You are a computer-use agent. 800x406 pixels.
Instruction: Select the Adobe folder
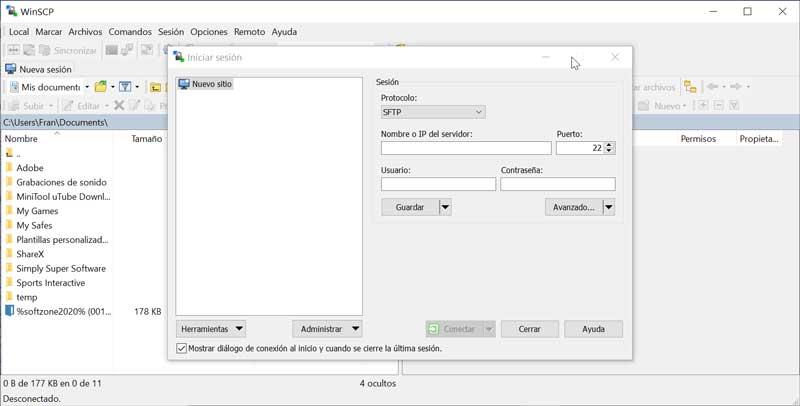click(30, 168)
